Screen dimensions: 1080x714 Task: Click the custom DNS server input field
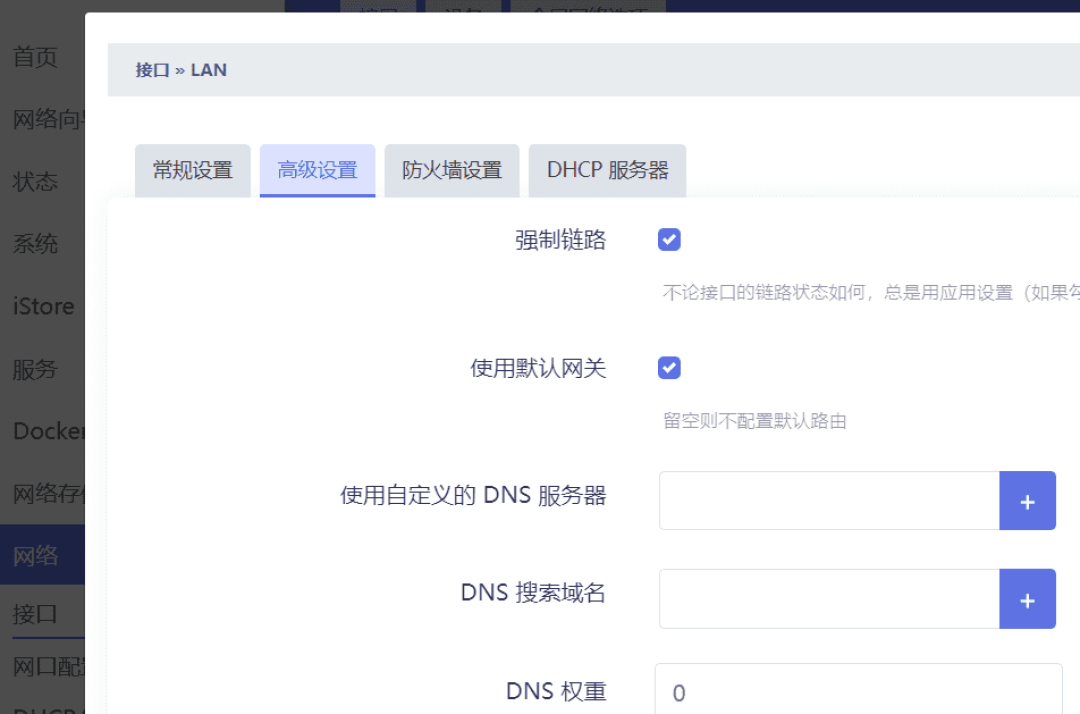click(829, 501)
